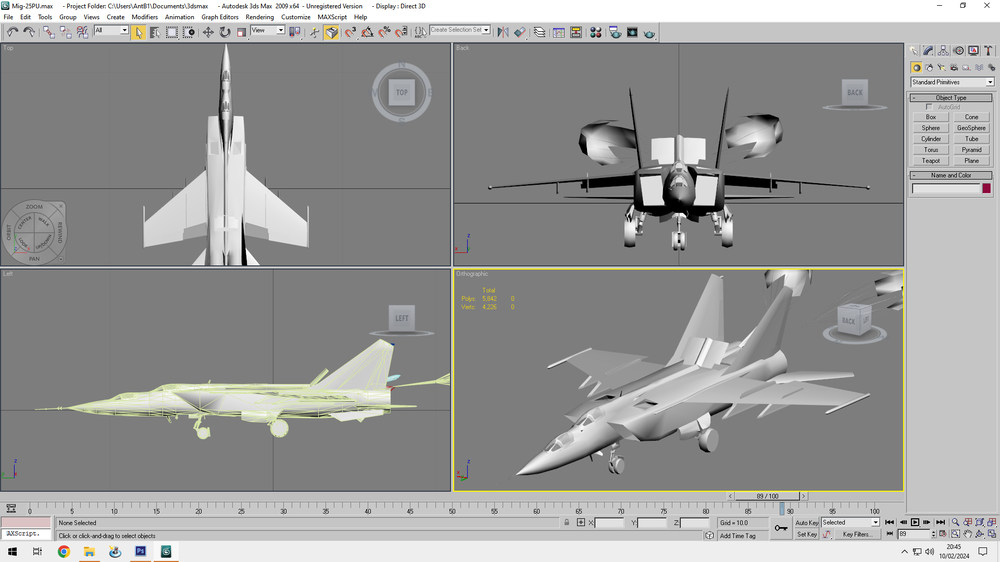The height and width of the screenshot is (562, 1000).
Task: Toggle the selection lock icon
Action: point(566,522)
